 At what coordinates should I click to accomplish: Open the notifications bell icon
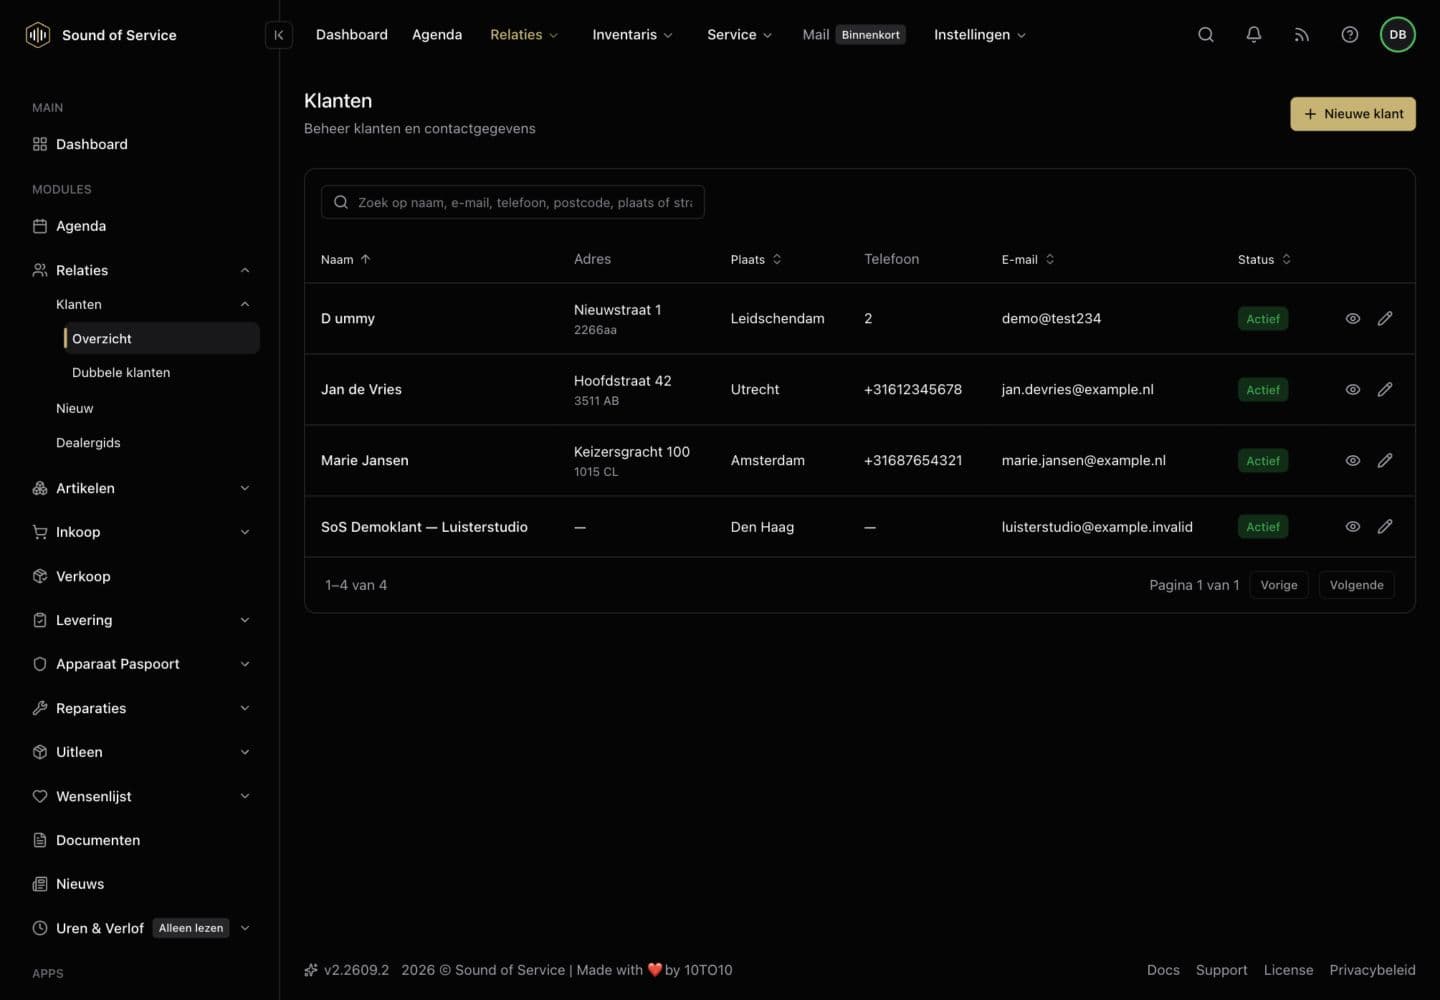(x=1254, y=35)
